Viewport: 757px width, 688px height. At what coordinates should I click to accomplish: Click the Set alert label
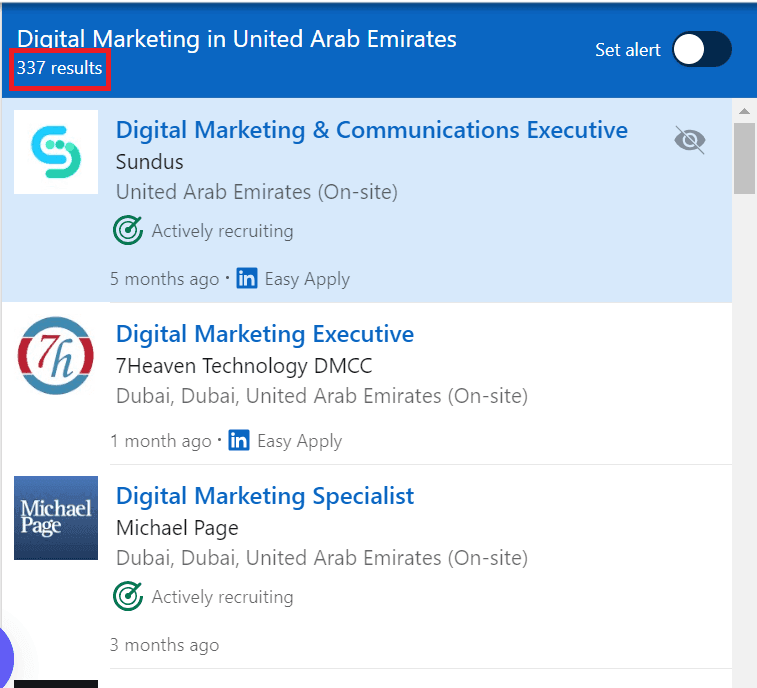coord(628,50)
